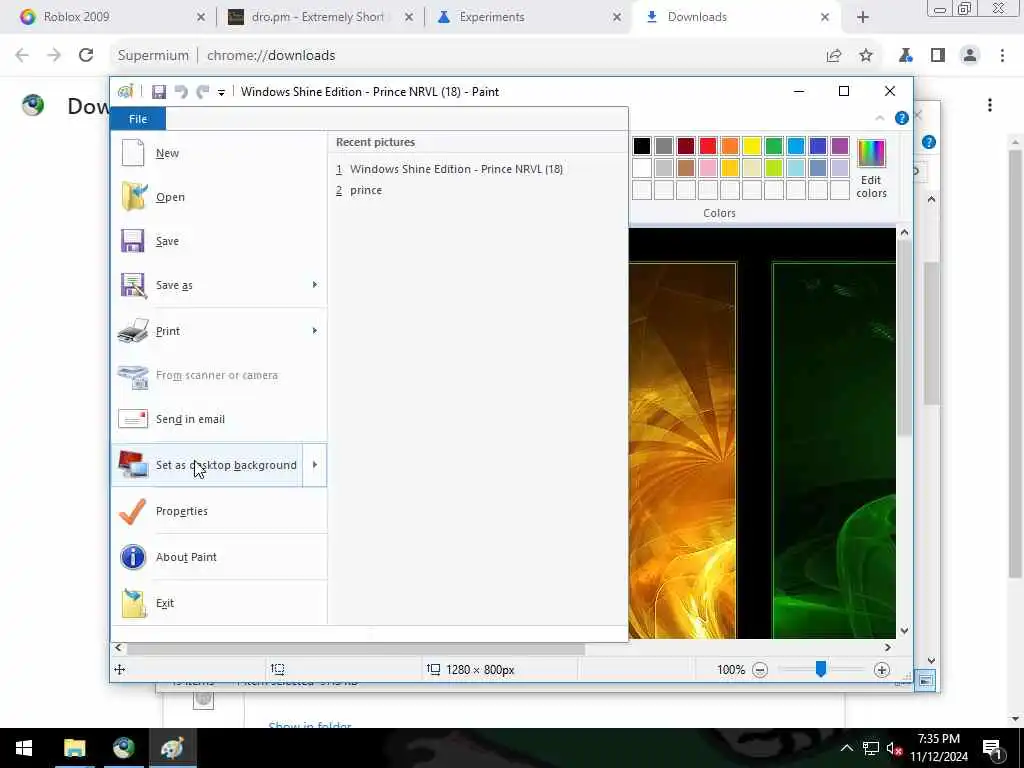Close the Roblox 2009 tab
The image size is (1024, 768).
tap(200, 17)
